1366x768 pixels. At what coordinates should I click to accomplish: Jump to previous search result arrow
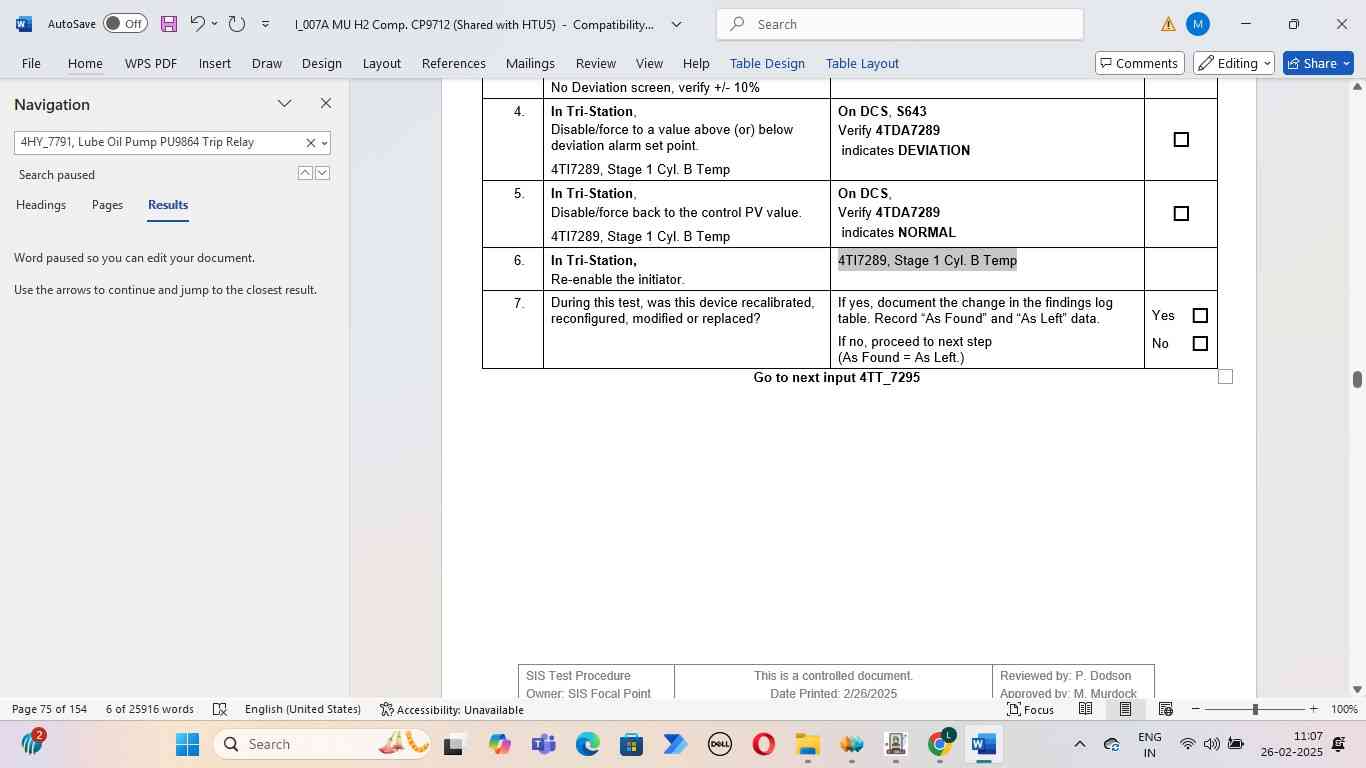coord(305,173)
